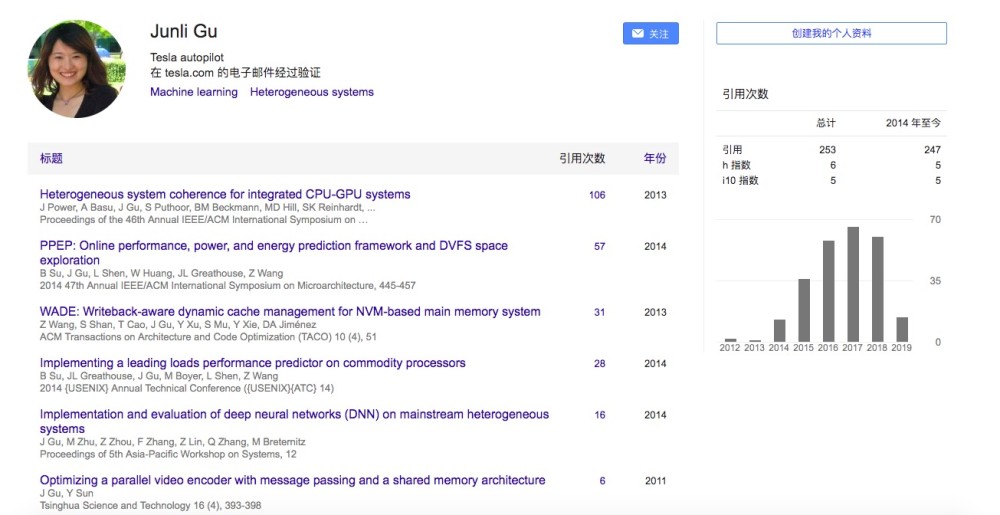Viewport: 1000px width, 515px height.
Task: Open the parallel video encoder paper
Action: coord(293,480)
